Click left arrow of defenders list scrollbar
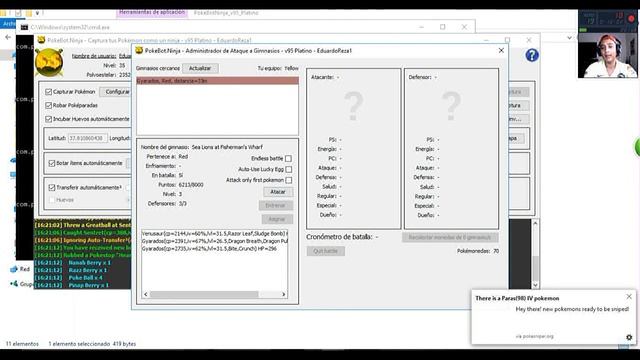This screenshot has width=640, height=360. click(x=146, y=294)
